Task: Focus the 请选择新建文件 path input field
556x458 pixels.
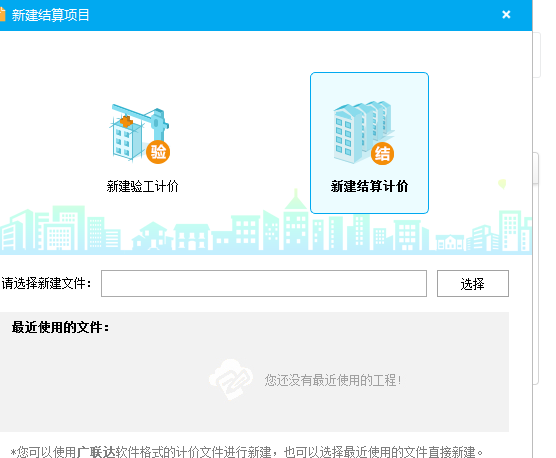Action: (264, 284)
